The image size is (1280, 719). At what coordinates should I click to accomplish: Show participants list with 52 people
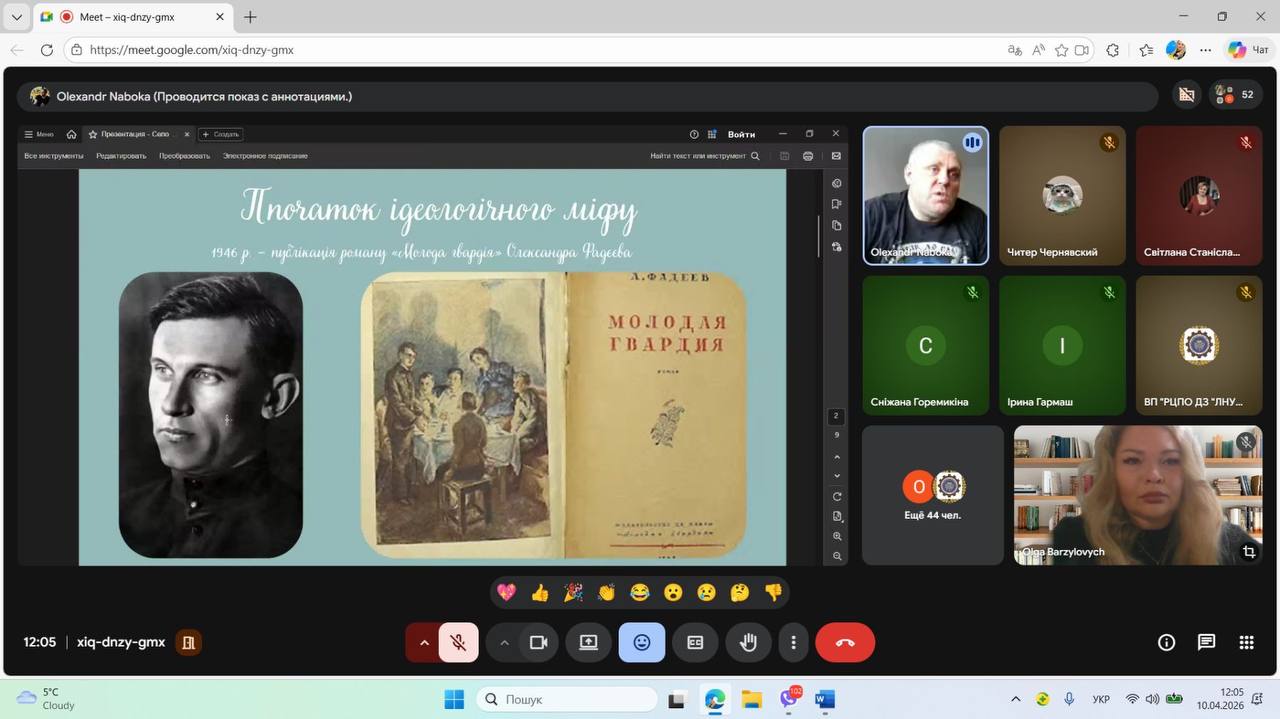pyautogui.click(x=1235, y=95)
